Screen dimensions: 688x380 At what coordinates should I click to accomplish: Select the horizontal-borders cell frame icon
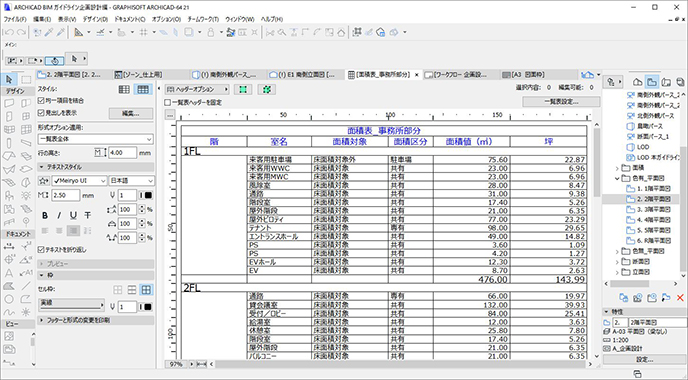tap(132, 290)
